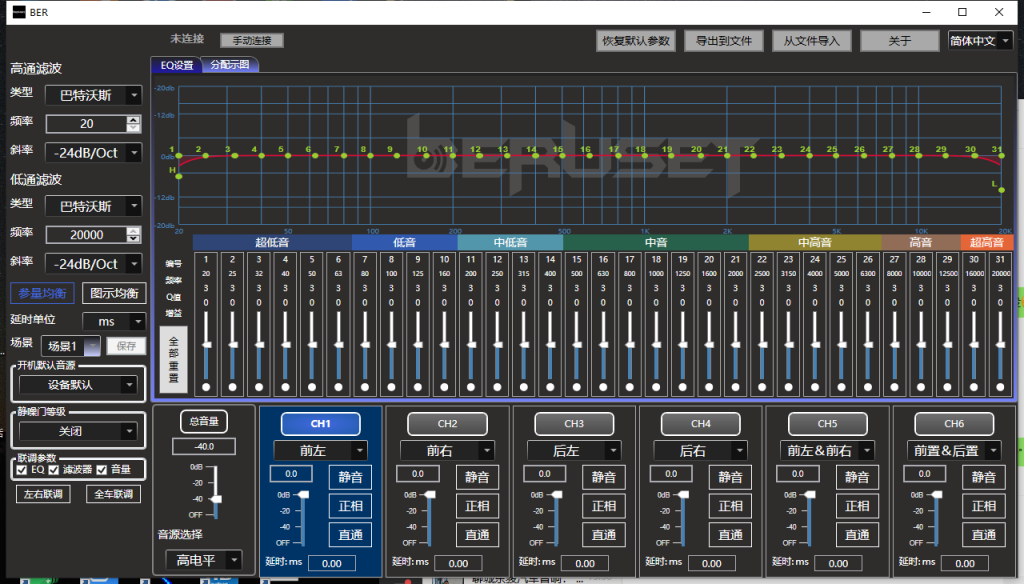
Task: Click the 保存 save scene button
Action: point(125,346)
